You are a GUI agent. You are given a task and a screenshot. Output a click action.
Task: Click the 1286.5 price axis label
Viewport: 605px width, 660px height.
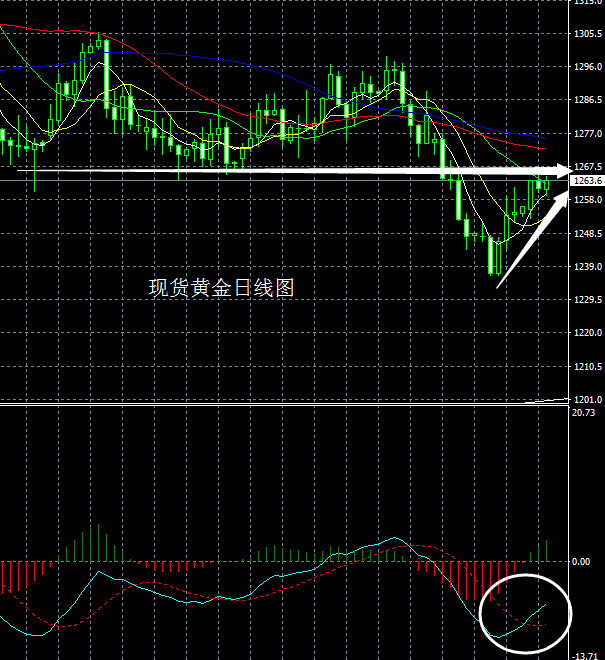coord(588,100)
